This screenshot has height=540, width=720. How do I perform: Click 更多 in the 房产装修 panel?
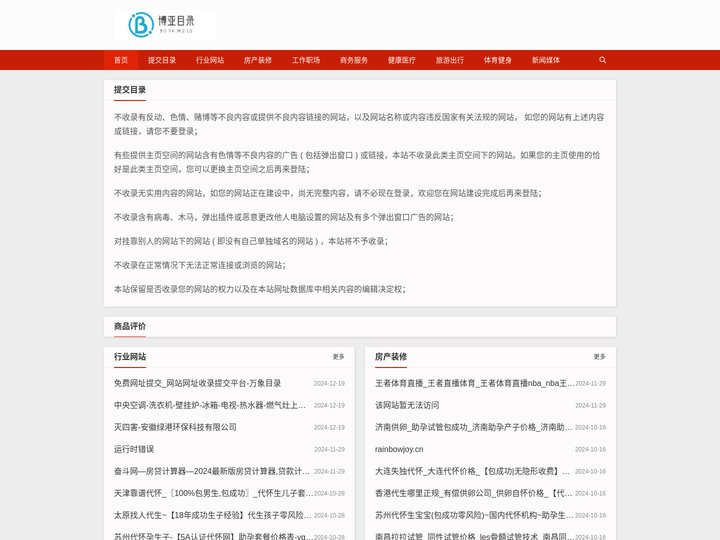click(x=599, y=357)
